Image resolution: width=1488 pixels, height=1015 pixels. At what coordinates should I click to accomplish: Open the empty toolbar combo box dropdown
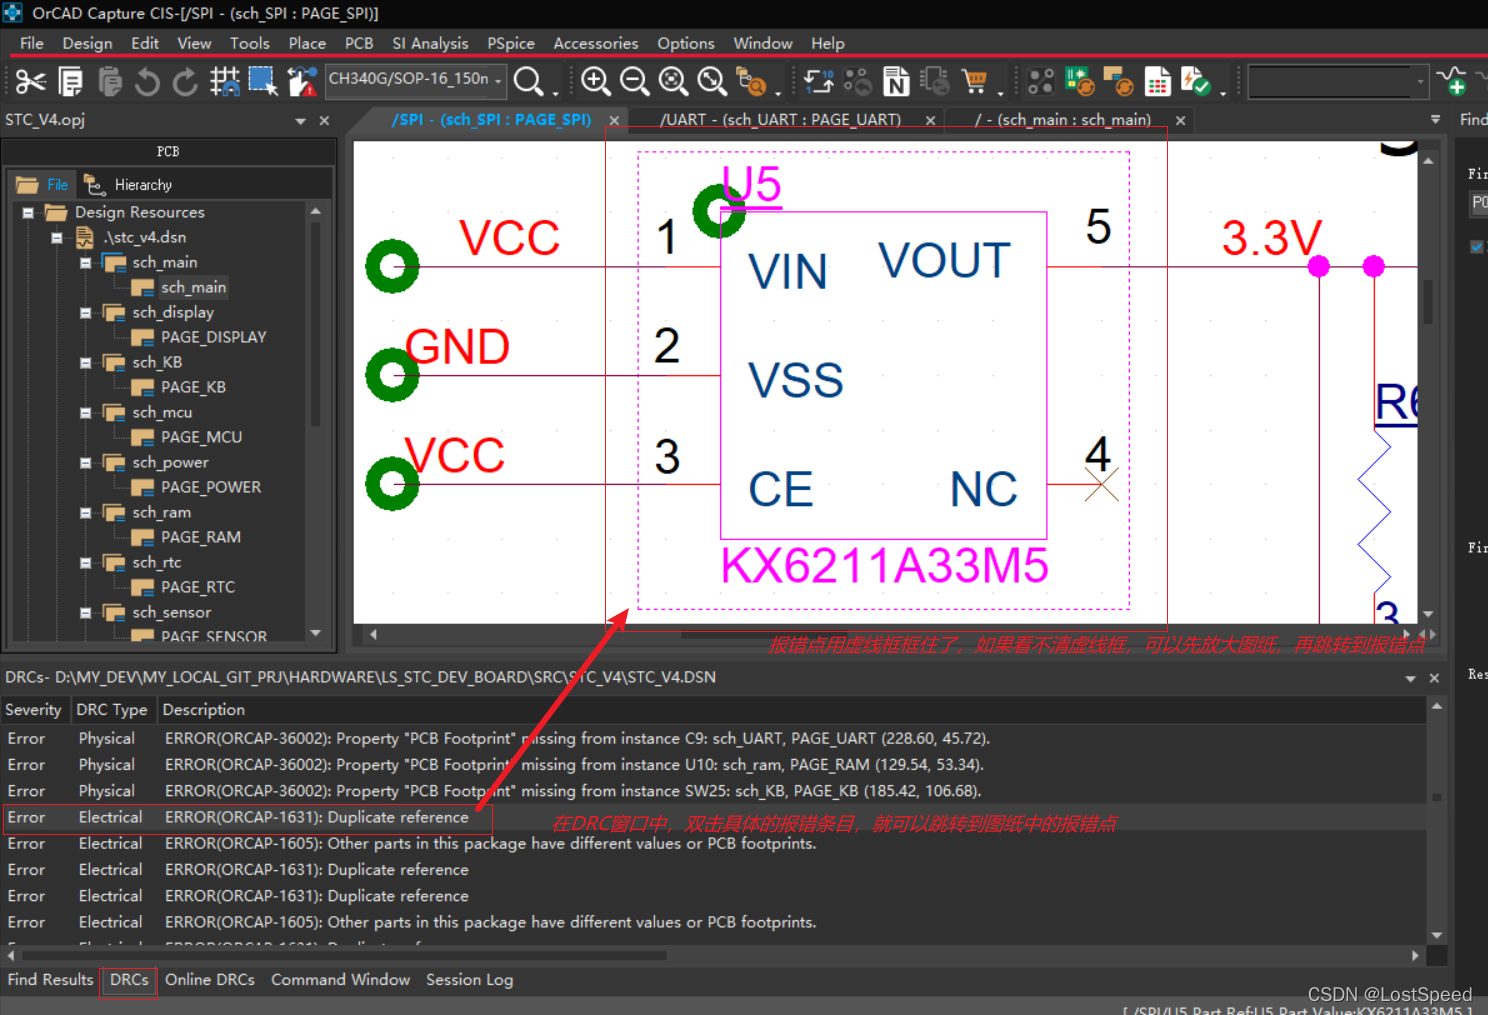tap(1419, 82)
